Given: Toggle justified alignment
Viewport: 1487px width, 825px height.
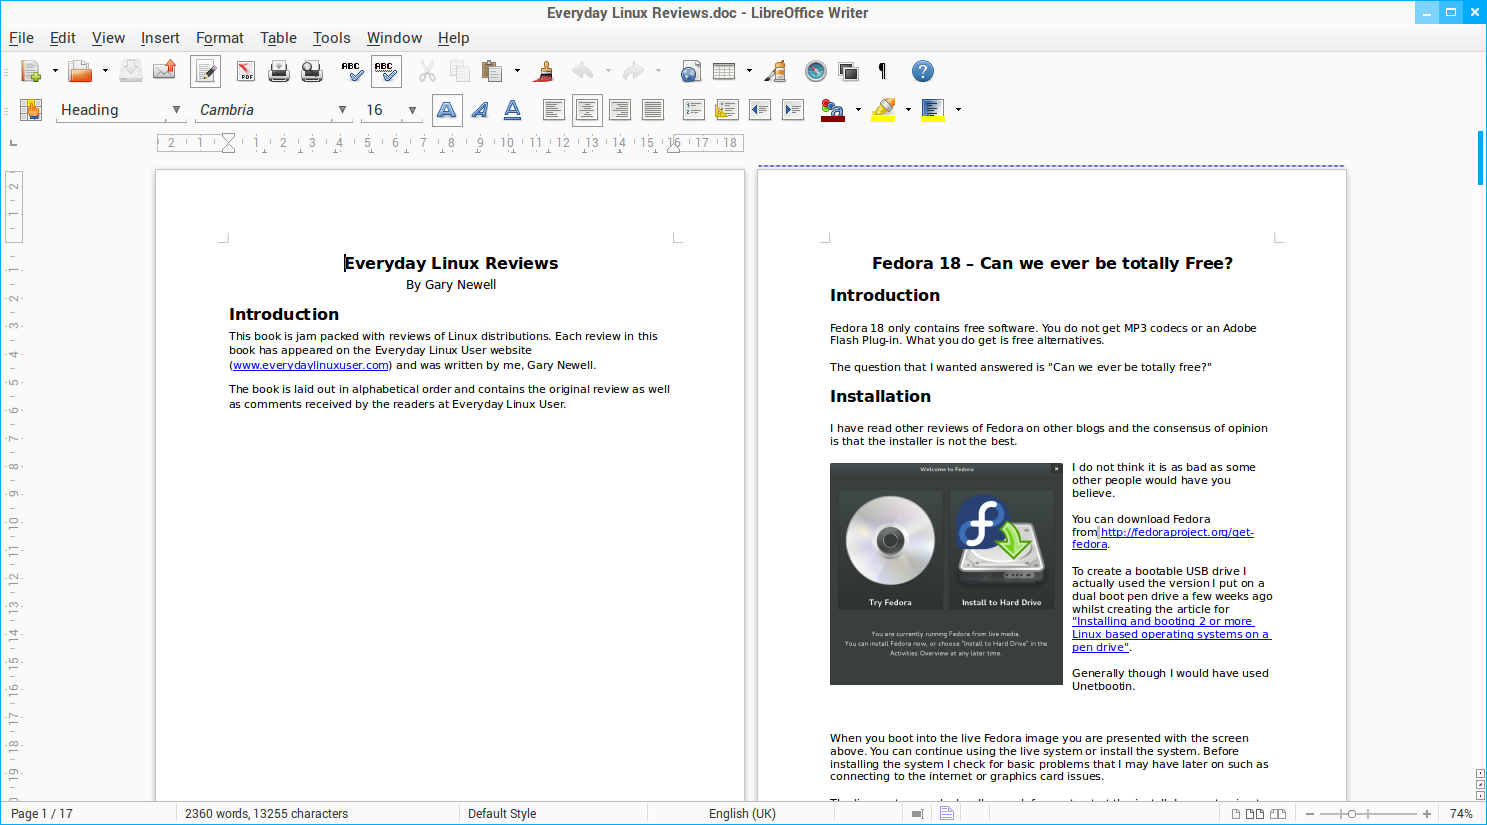Looking at the screenshot, I should (653, 110).
